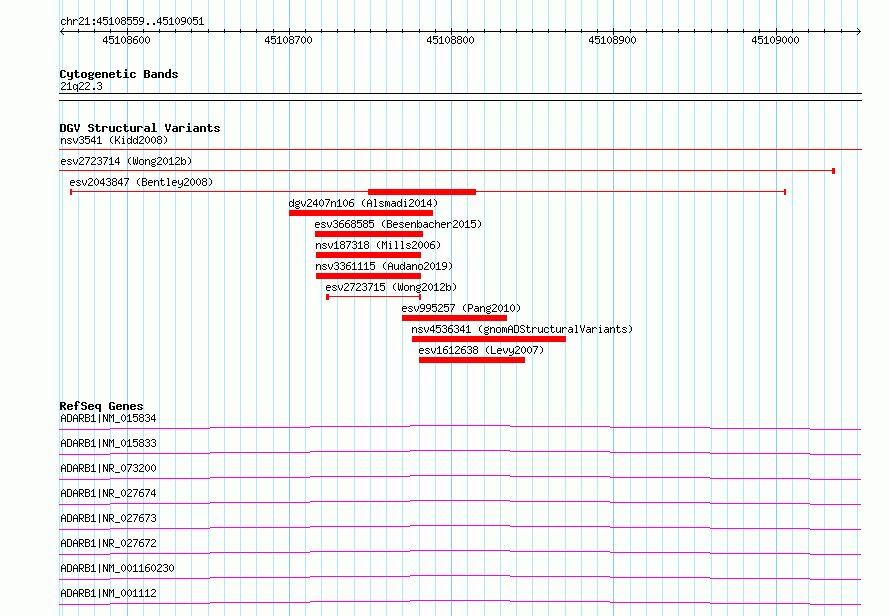Image resolution: width=890 pixels, height=616 pixels.
Task: Open variant esv3668585 (Besenbacher2015) label
Action: pyautogui.click(x=398, y=224)
